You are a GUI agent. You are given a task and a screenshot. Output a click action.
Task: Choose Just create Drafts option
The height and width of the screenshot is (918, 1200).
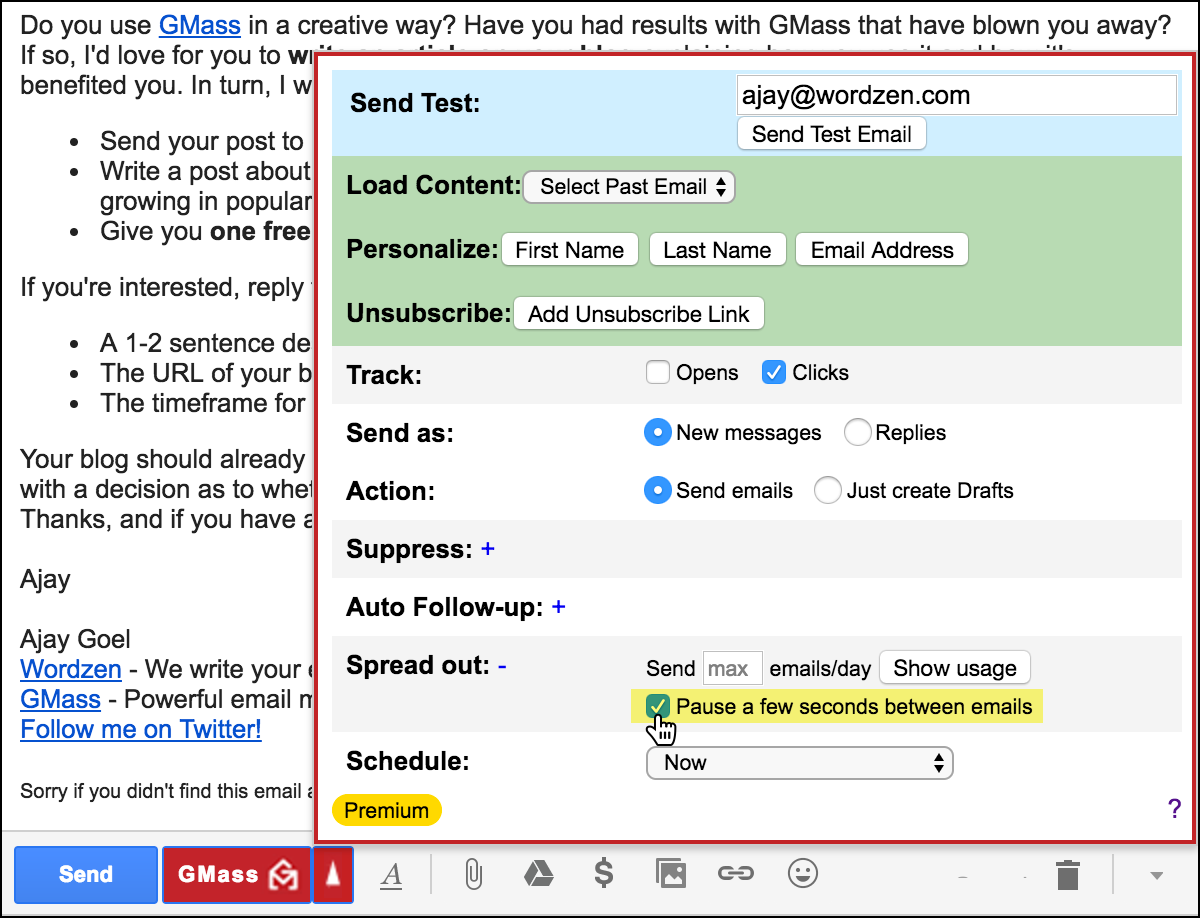[827, 491]
